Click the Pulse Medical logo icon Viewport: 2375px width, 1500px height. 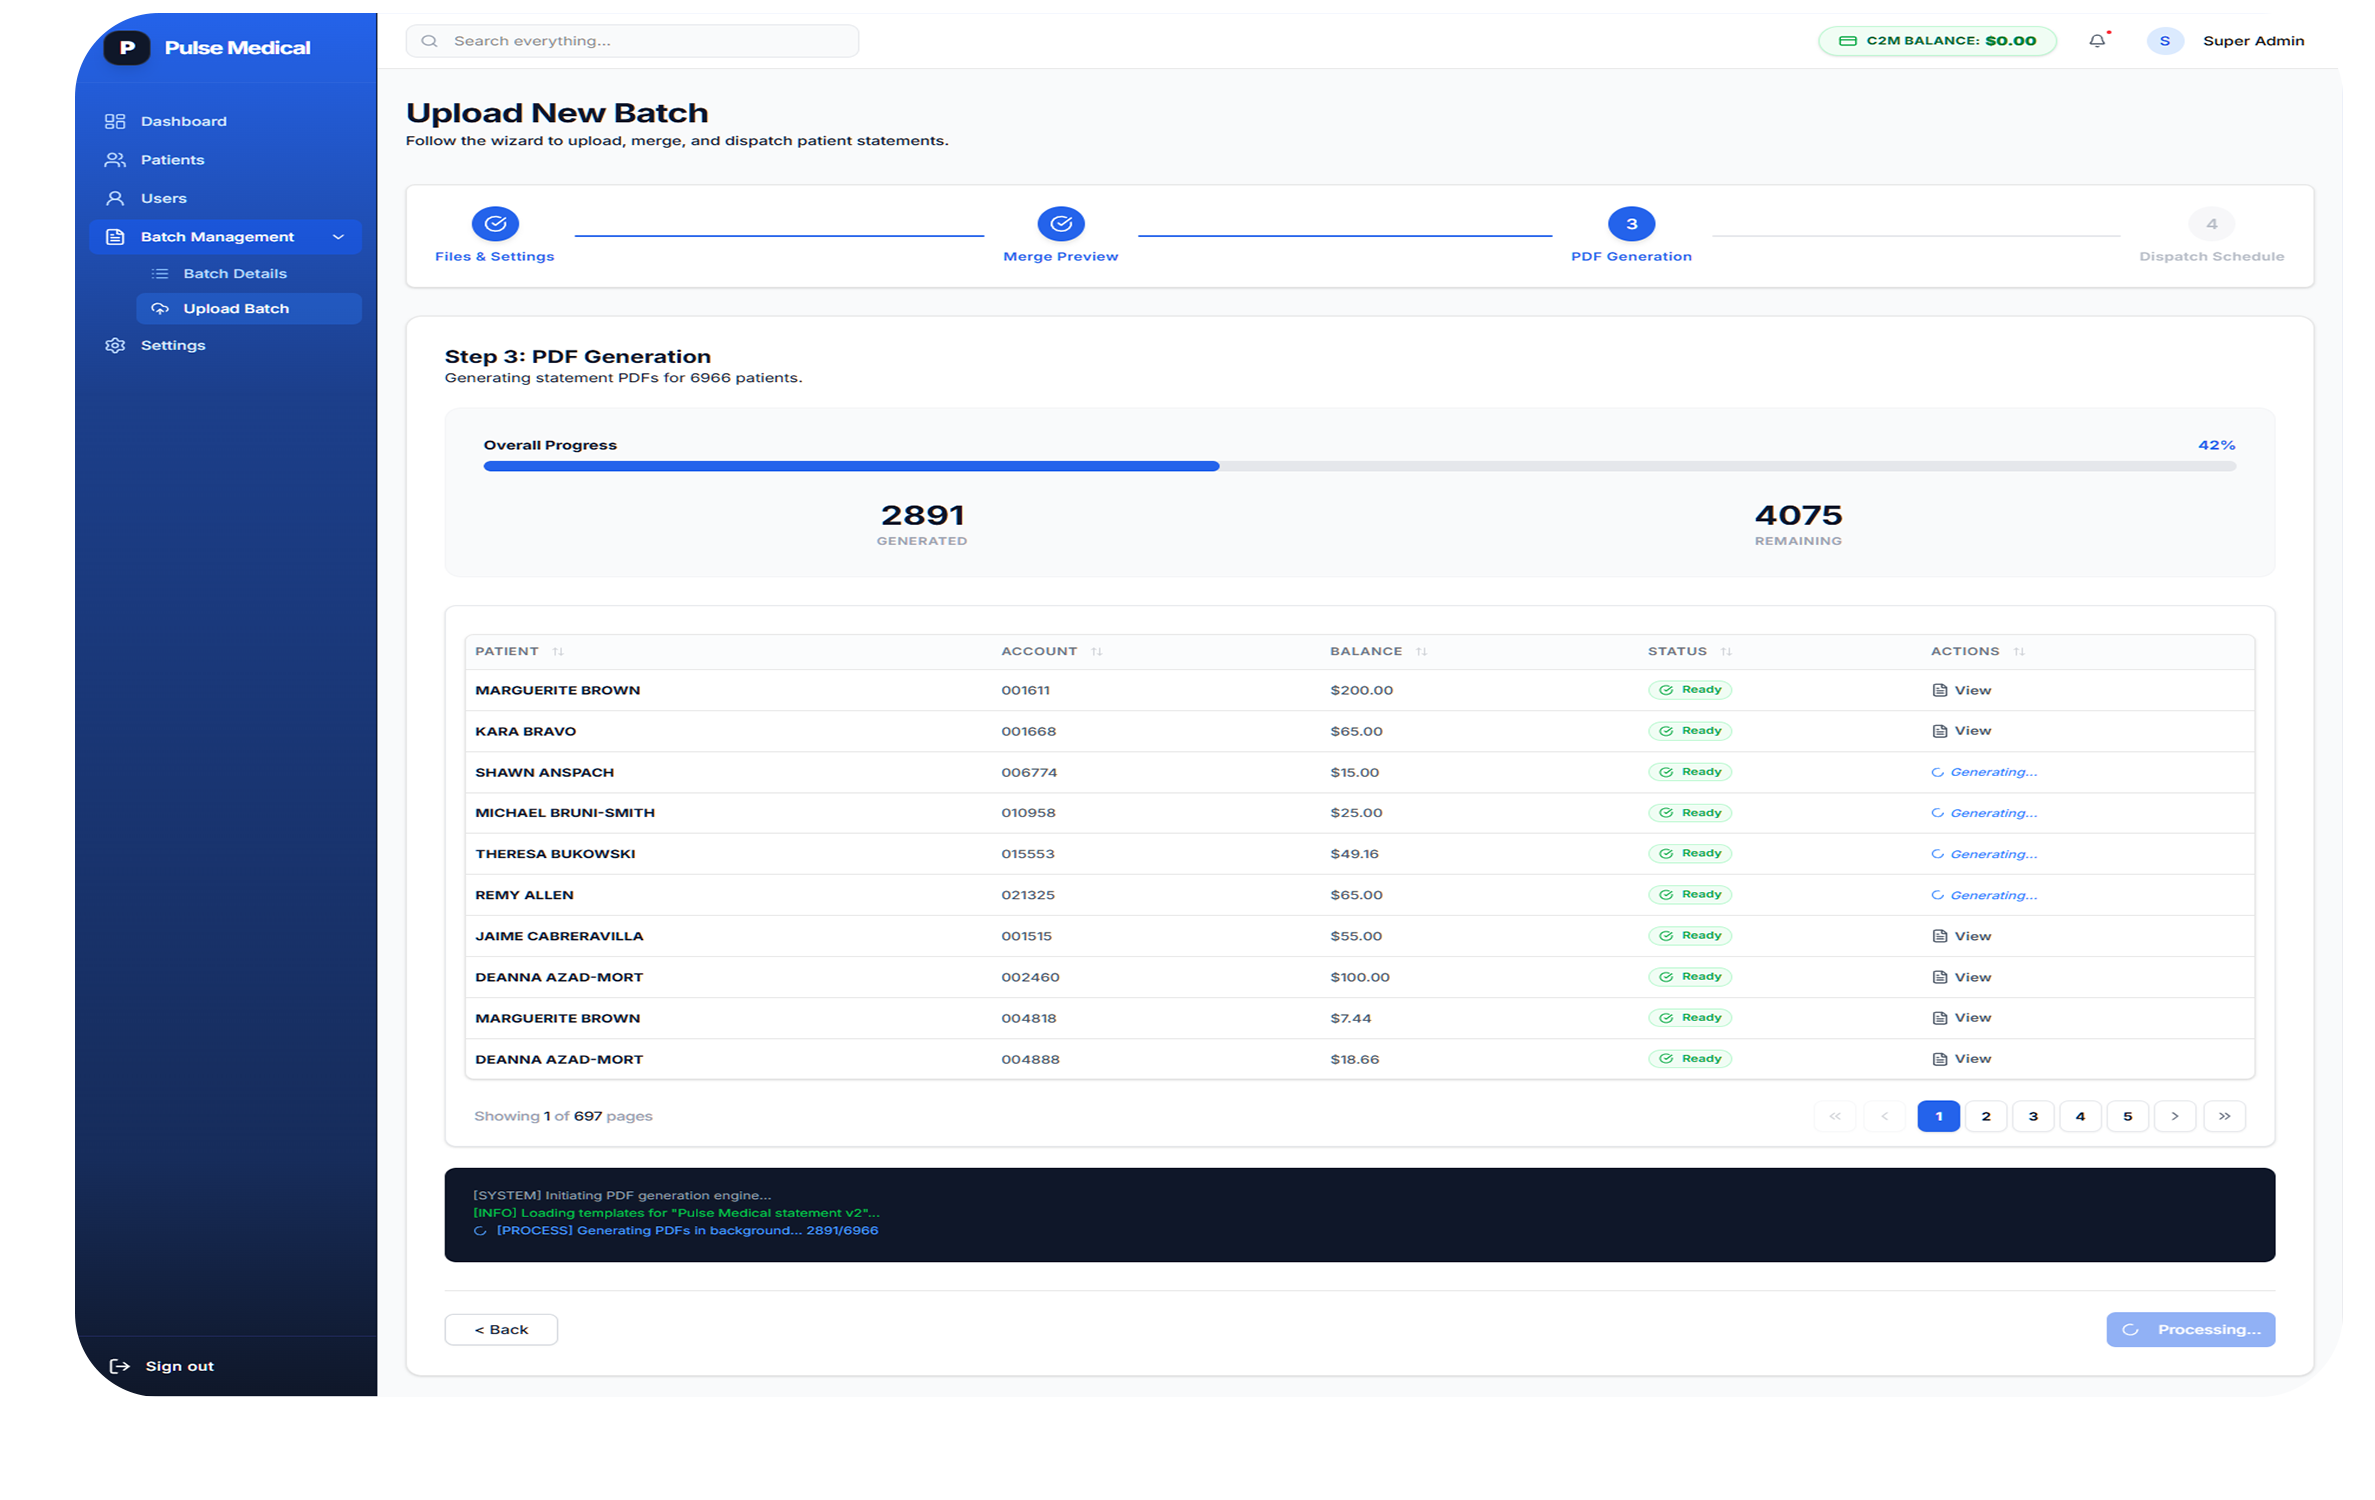point(127,47)
